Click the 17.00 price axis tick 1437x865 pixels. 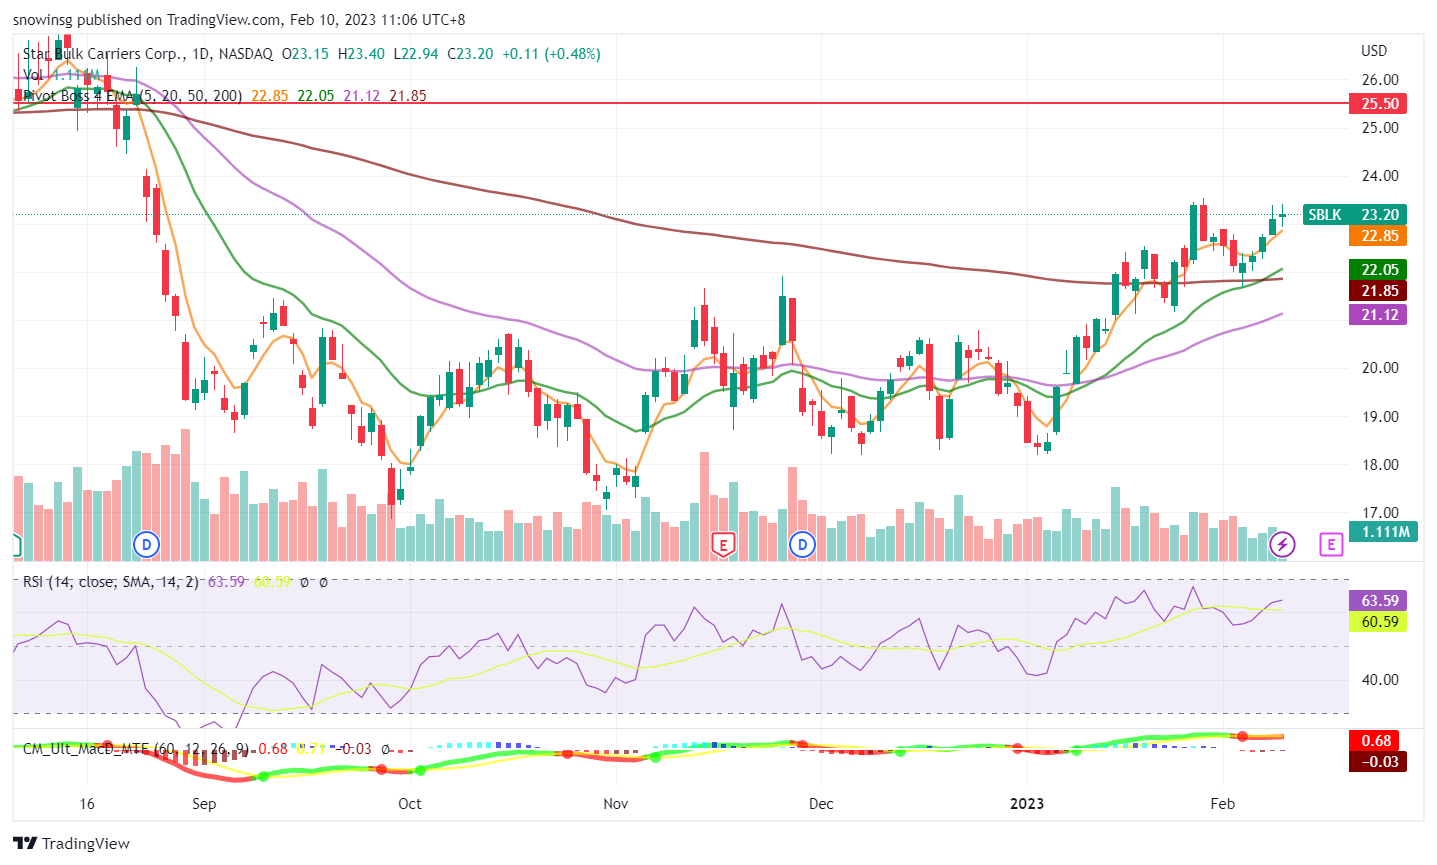coord(1380,513)
